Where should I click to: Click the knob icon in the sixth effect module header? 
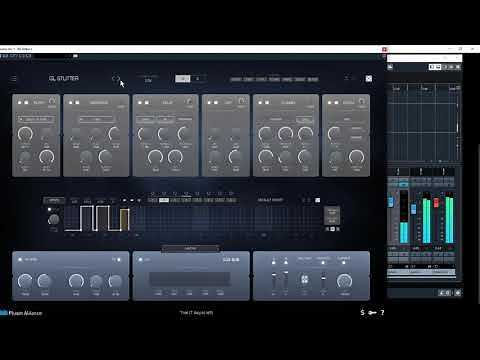click(x=362, y=101)
